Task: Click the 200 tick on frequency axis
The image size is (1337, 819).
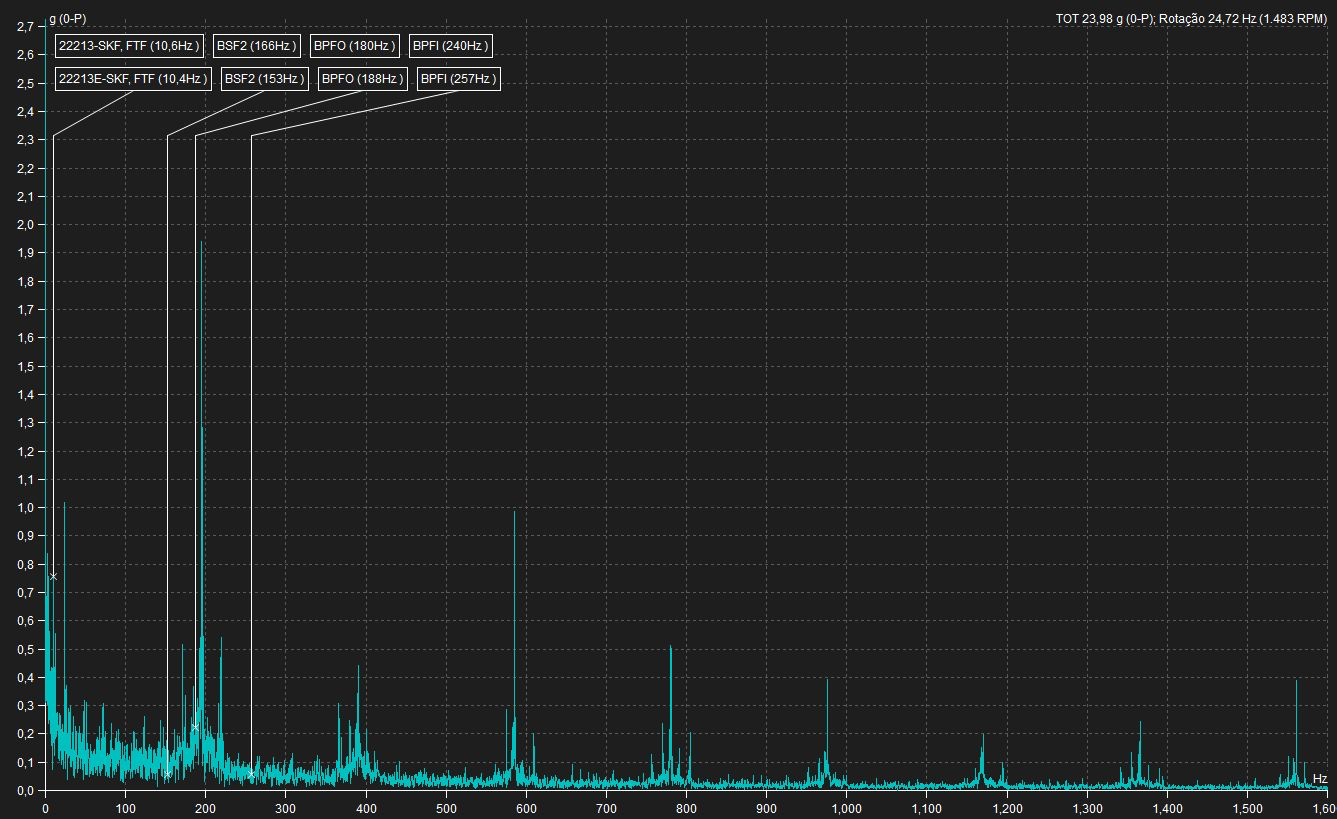Action: pos(205,808)
